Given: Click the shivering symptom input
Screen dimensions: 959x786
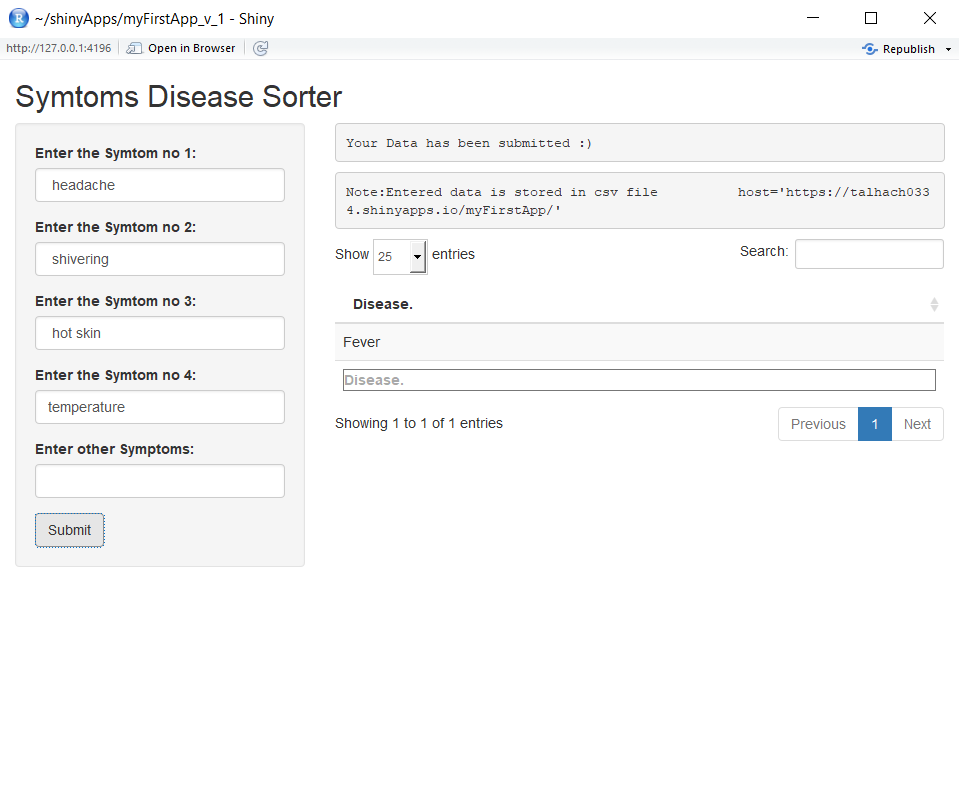Looking at the screenshot, I should point(159,259).
